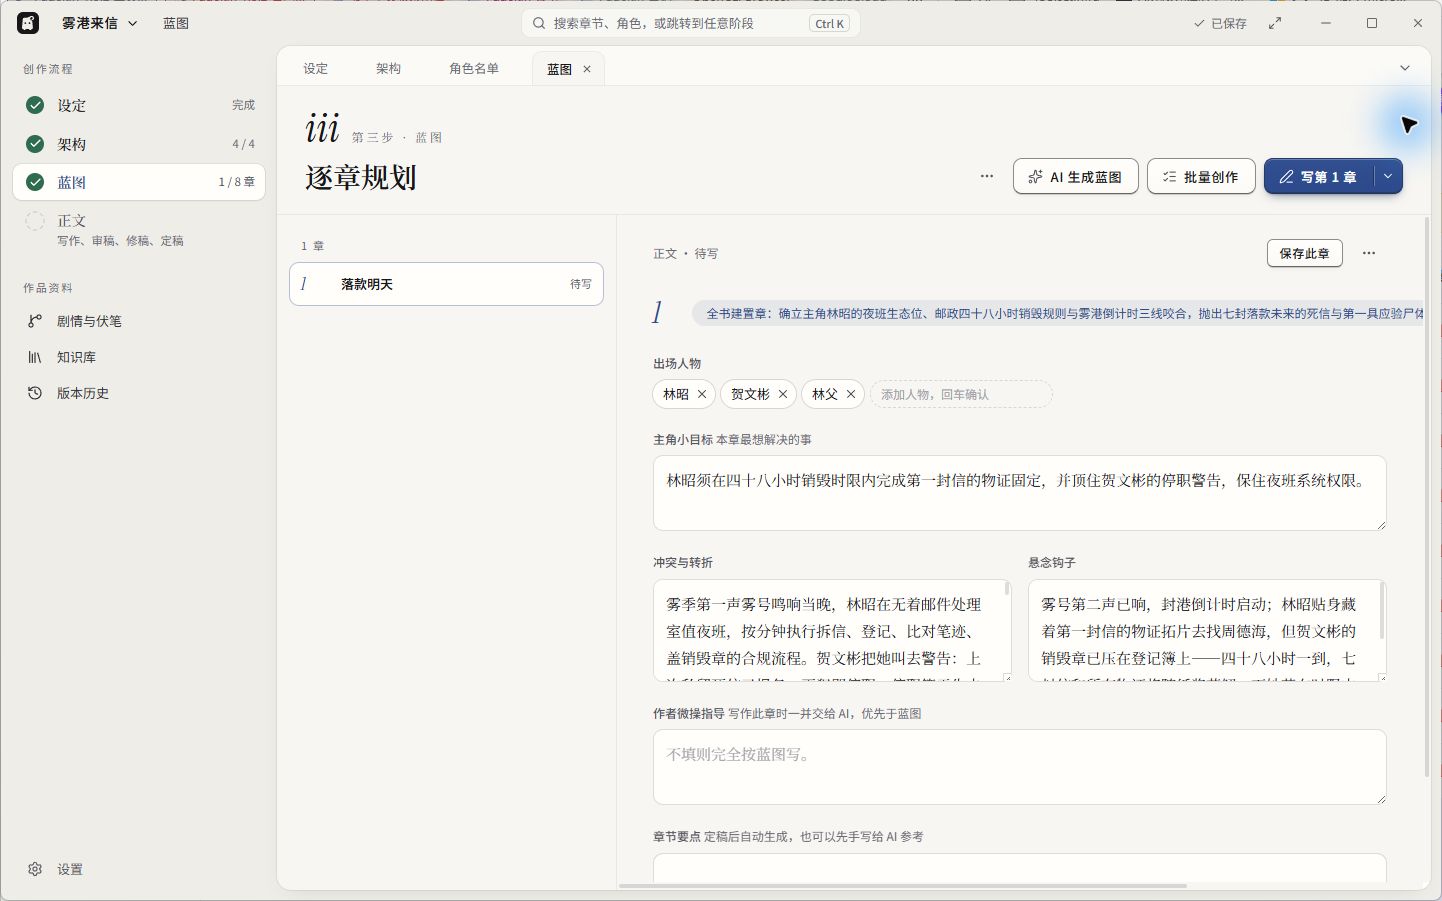1442x901 pixels.
Task: Switch to the 架构 tab
Action: (389, 68)
